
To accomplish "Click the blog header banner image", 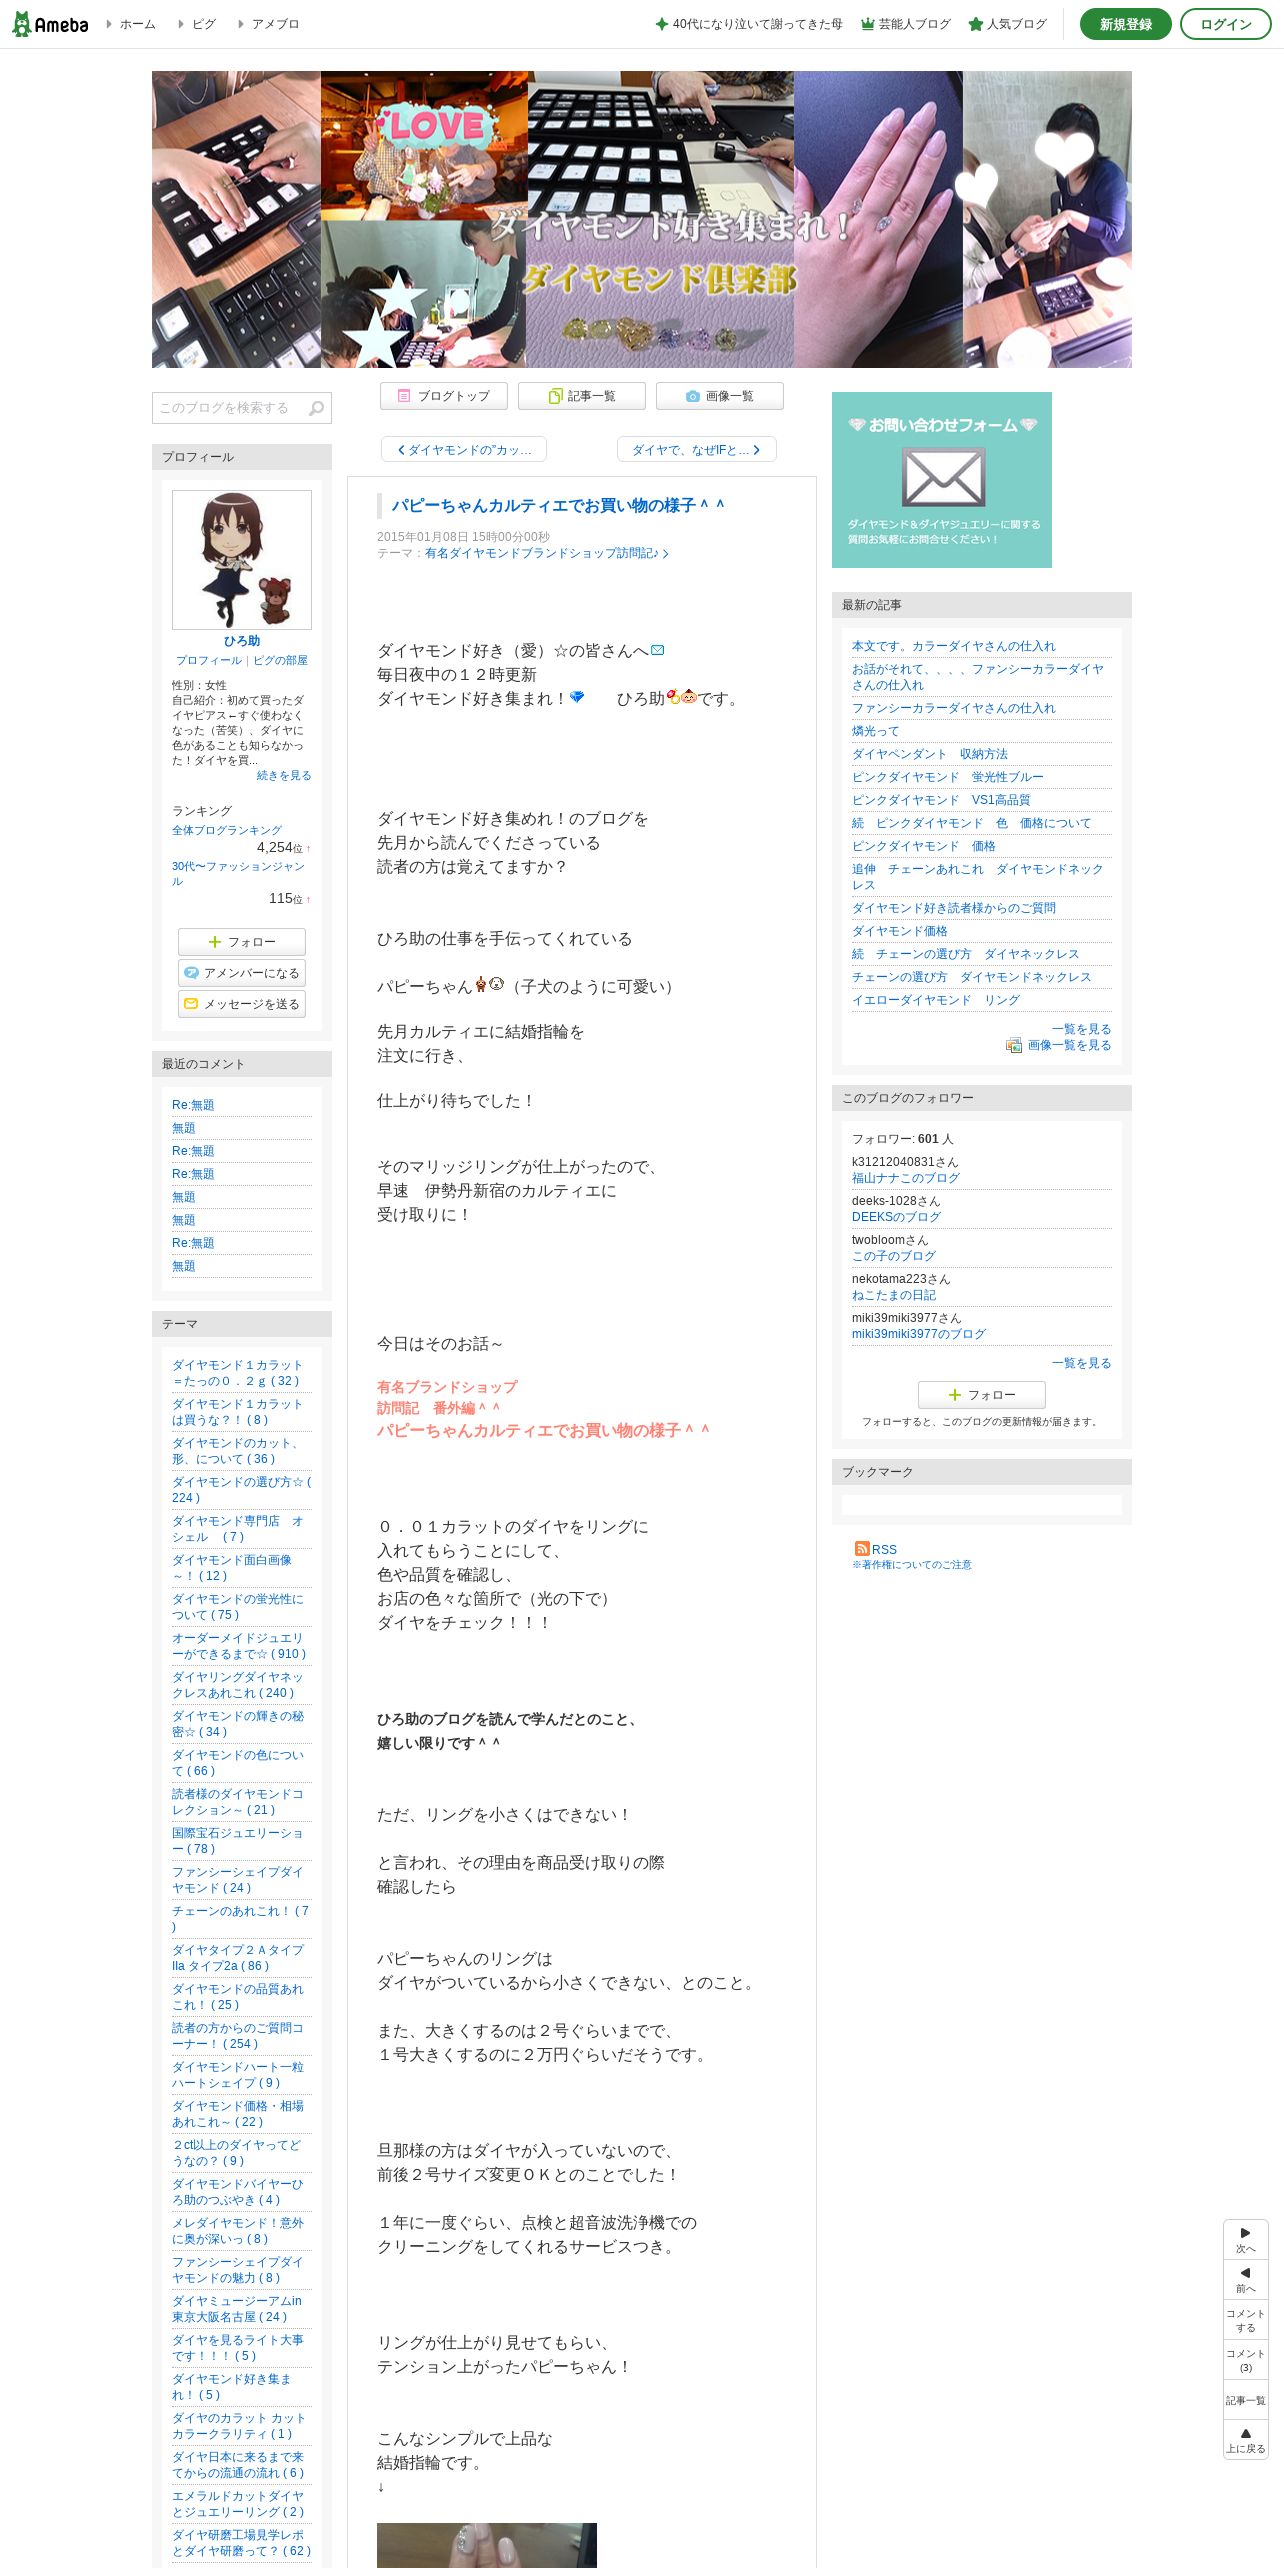I will (642, 219).
